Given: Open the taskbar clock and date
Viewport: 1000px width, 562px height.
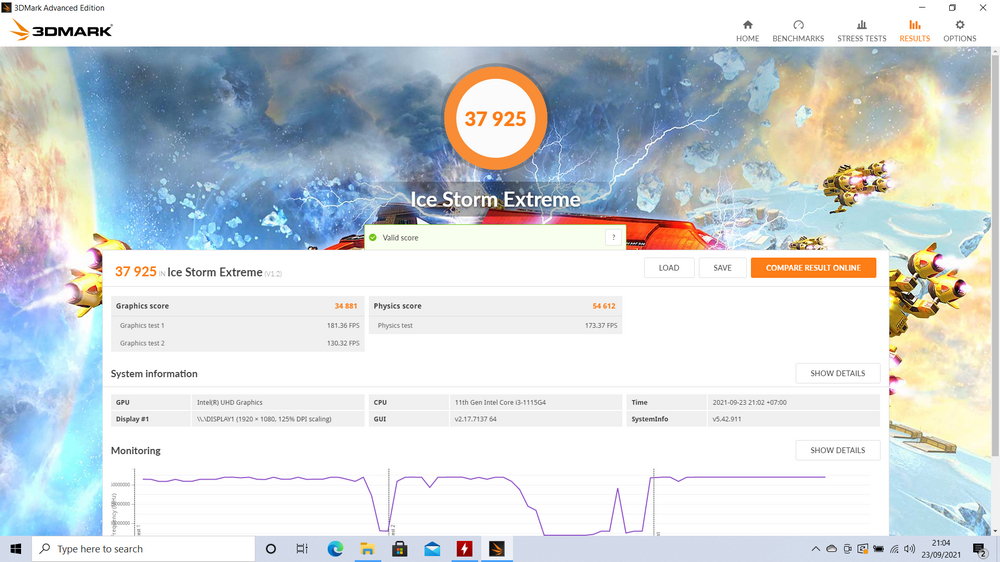Looking at the screenshot, I should (941, 549).
